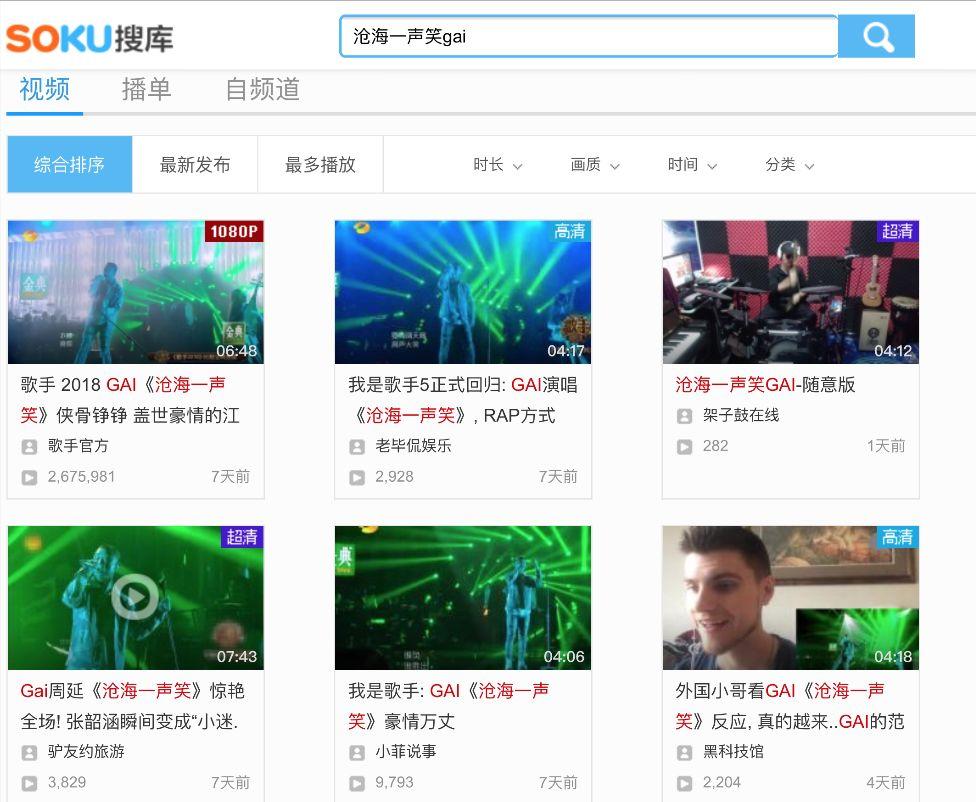Click uploader avatar icon beside 老毕侃娱乐

357,446
